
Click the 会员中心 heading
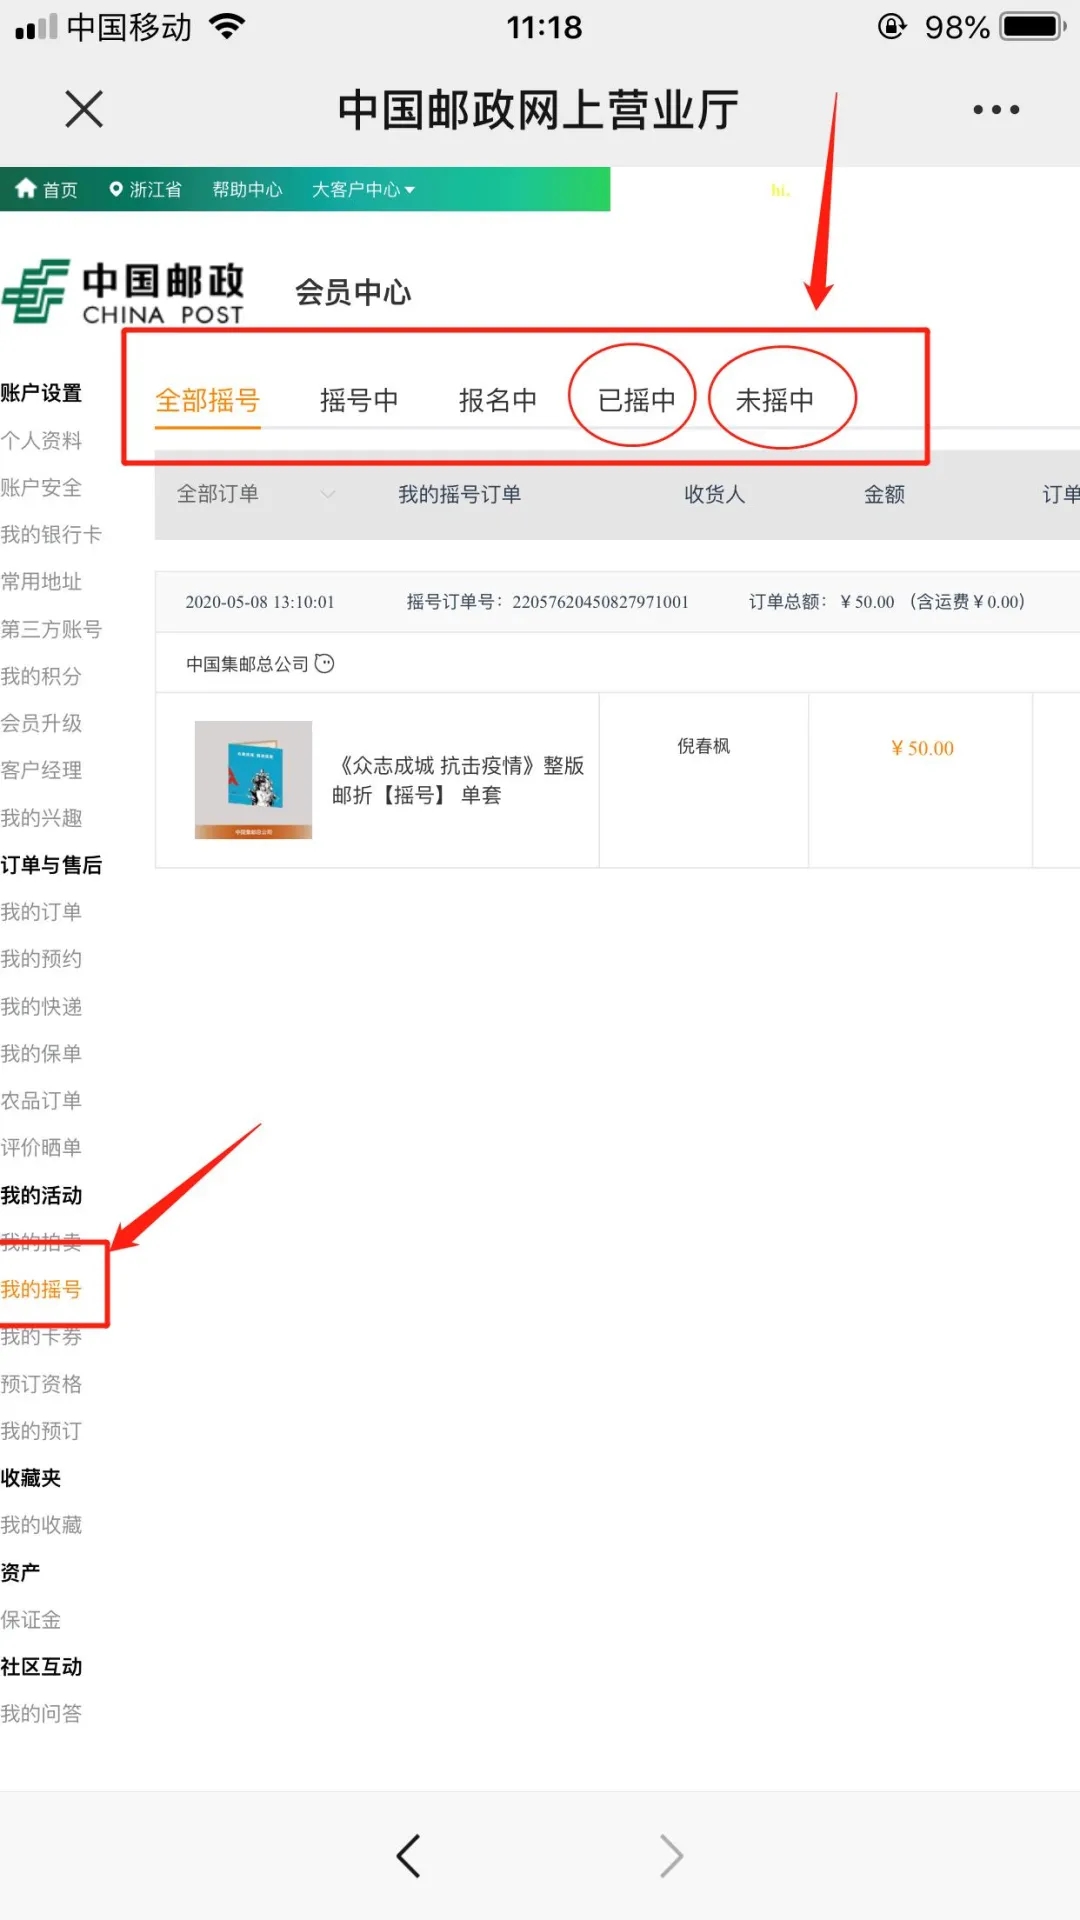(353, 292)
